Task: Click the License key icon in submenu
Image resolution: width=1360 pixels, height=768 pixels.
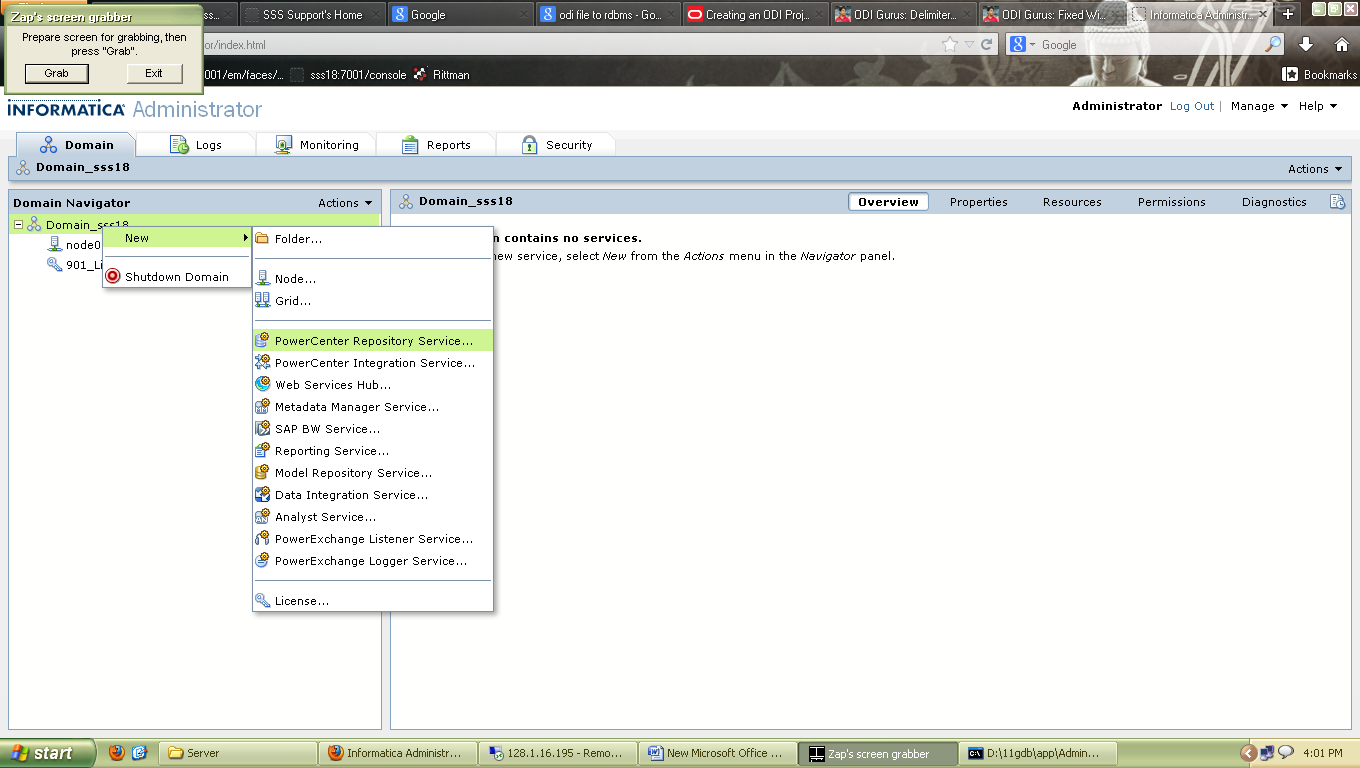Action: 262,601
